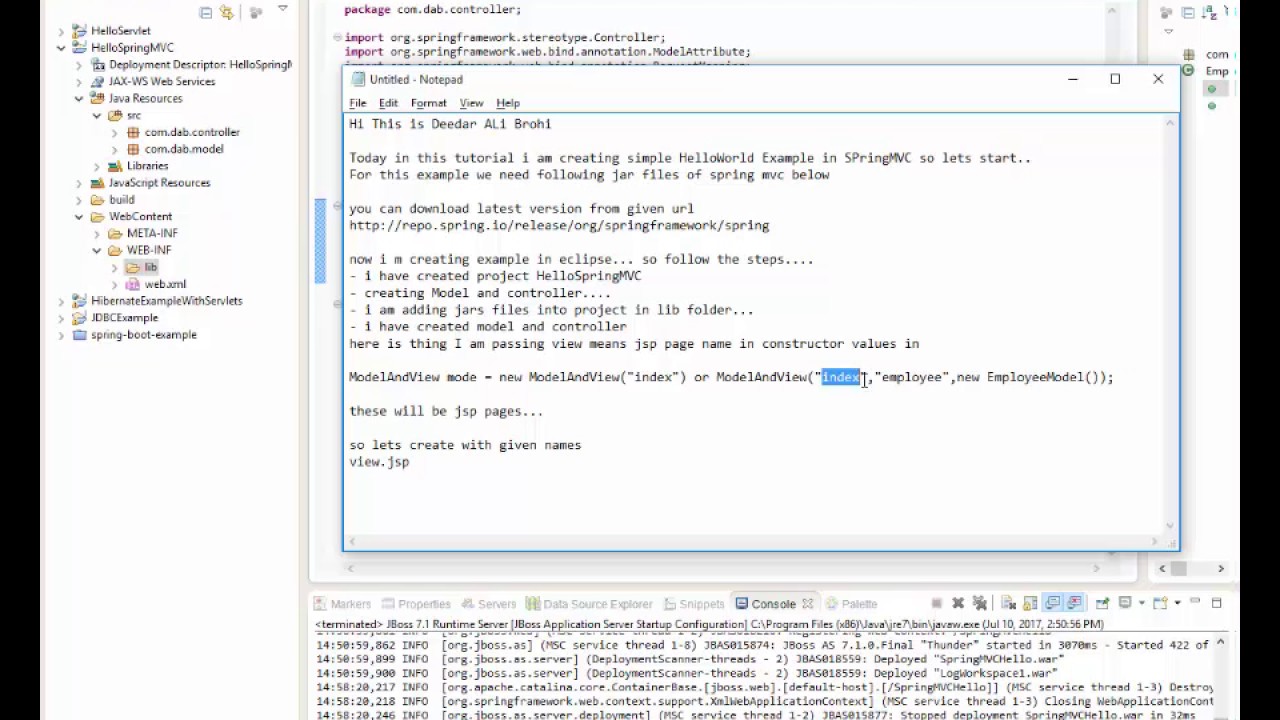Click the Notepad vertical scrollbar up arrow

1170,123
